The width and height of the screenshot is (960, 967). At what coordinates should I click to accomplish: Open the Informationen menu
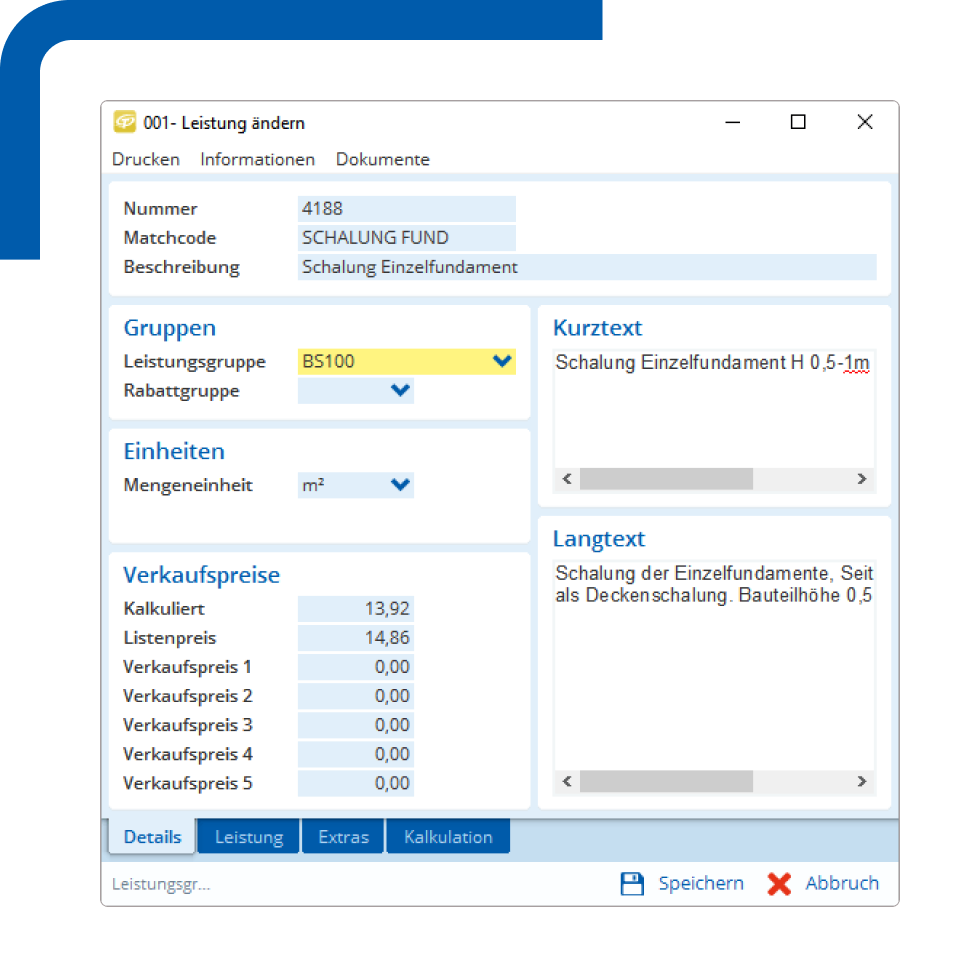coord(257,159)
